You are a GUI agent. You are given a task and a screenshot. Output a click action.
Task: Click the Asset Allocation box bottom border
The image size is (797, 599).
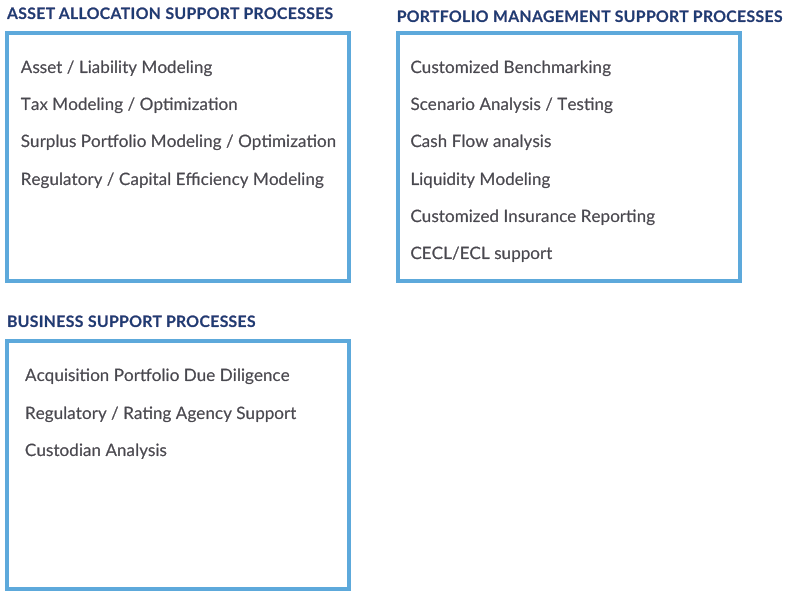pos(178,280)
